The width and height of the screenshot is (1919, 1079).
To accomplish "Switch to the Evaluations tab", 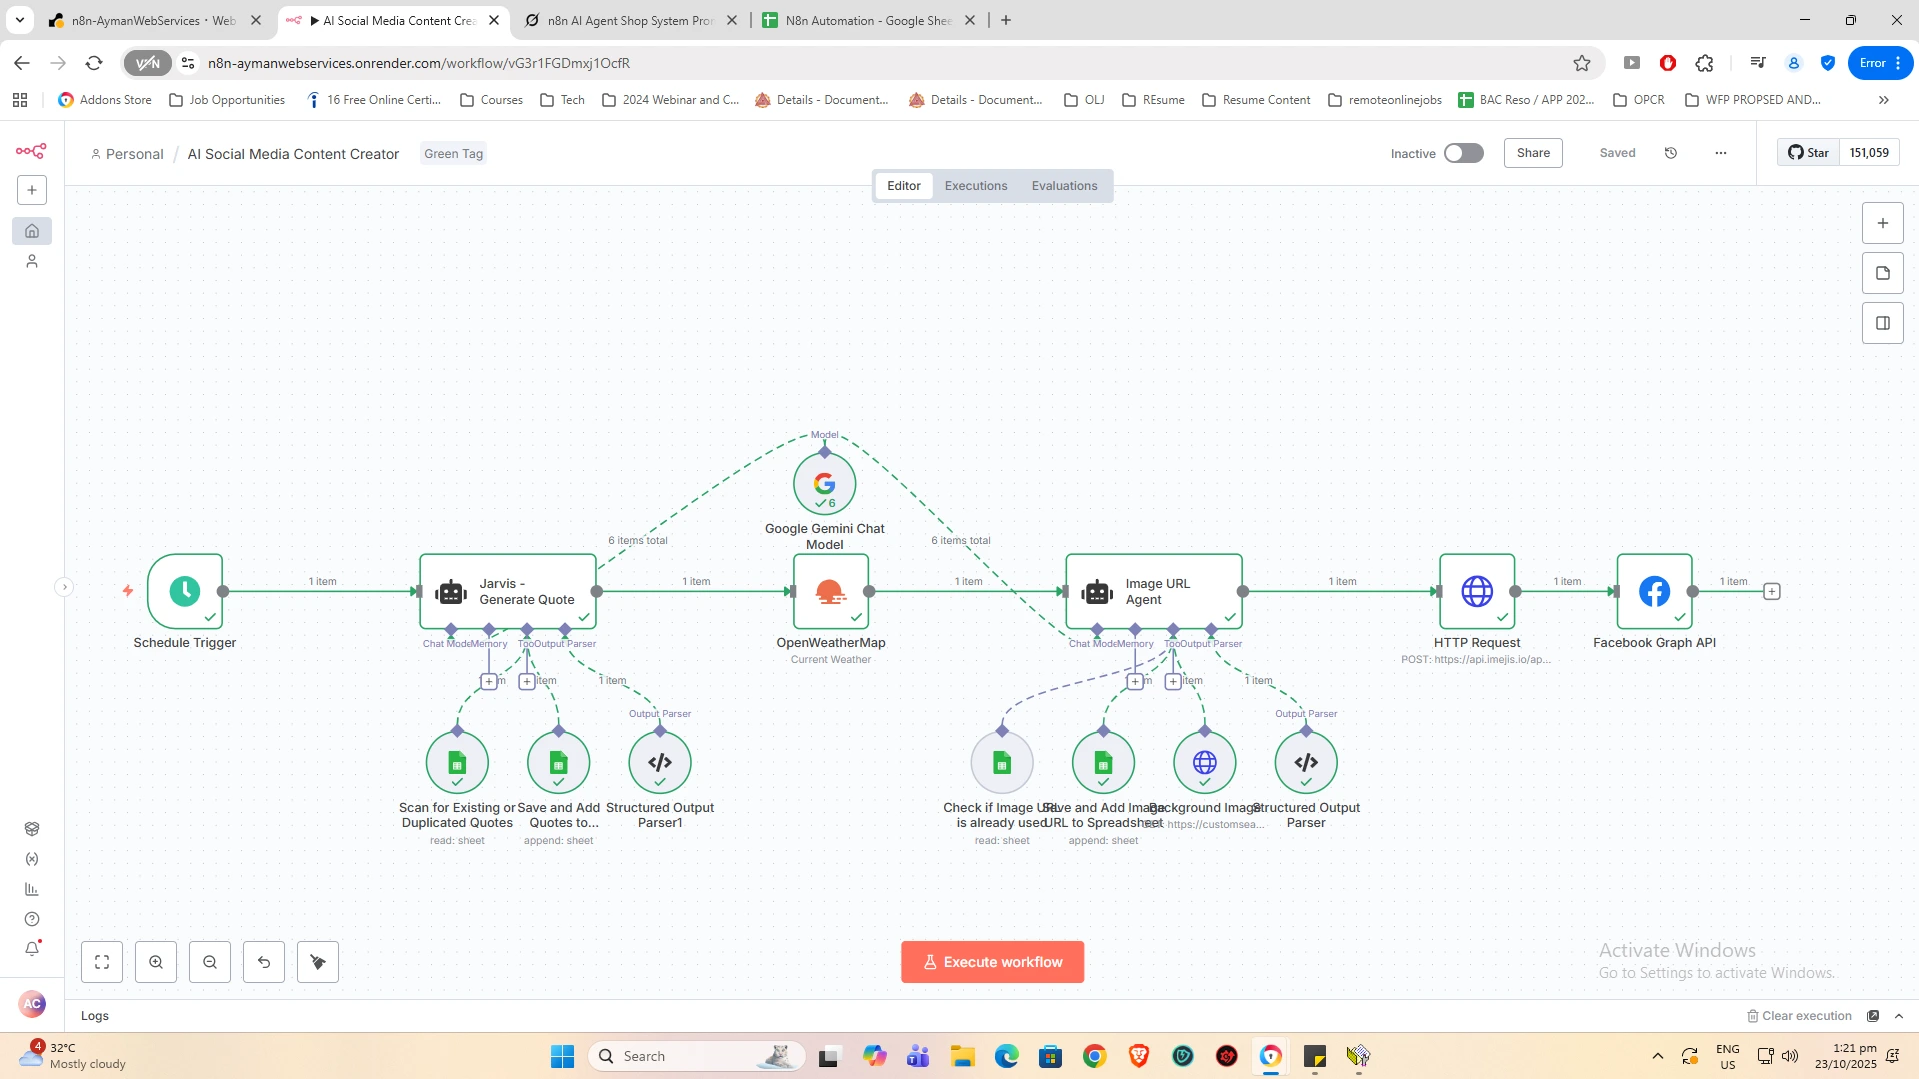I will (x=1064, y=186).
